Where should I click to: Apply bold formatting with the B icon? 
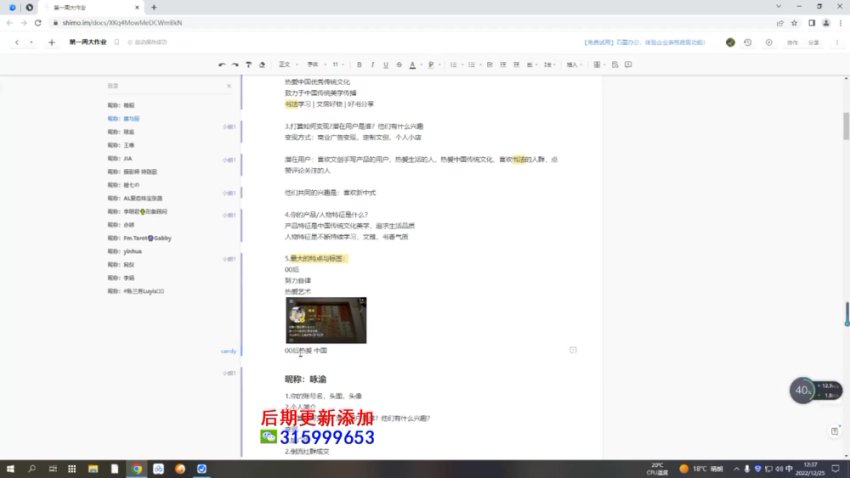click(359, 64)
